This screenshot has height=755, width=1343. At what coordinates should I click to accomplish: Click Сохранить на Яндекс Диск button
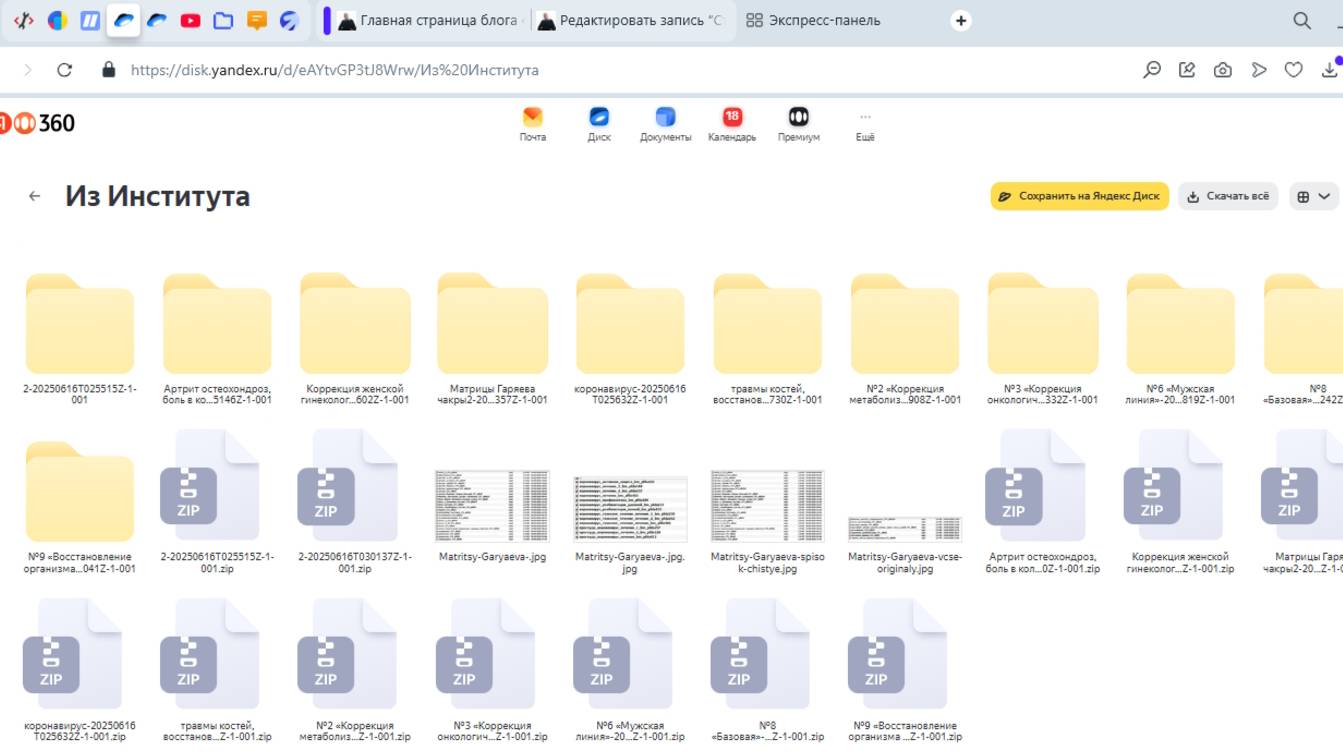pyautogui.click(x=1080, y=196)
